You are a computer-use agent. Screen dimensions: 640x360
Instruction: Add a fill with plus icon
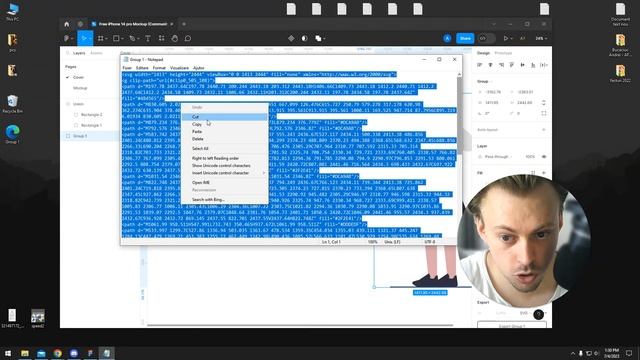click(x=544, y=173)
